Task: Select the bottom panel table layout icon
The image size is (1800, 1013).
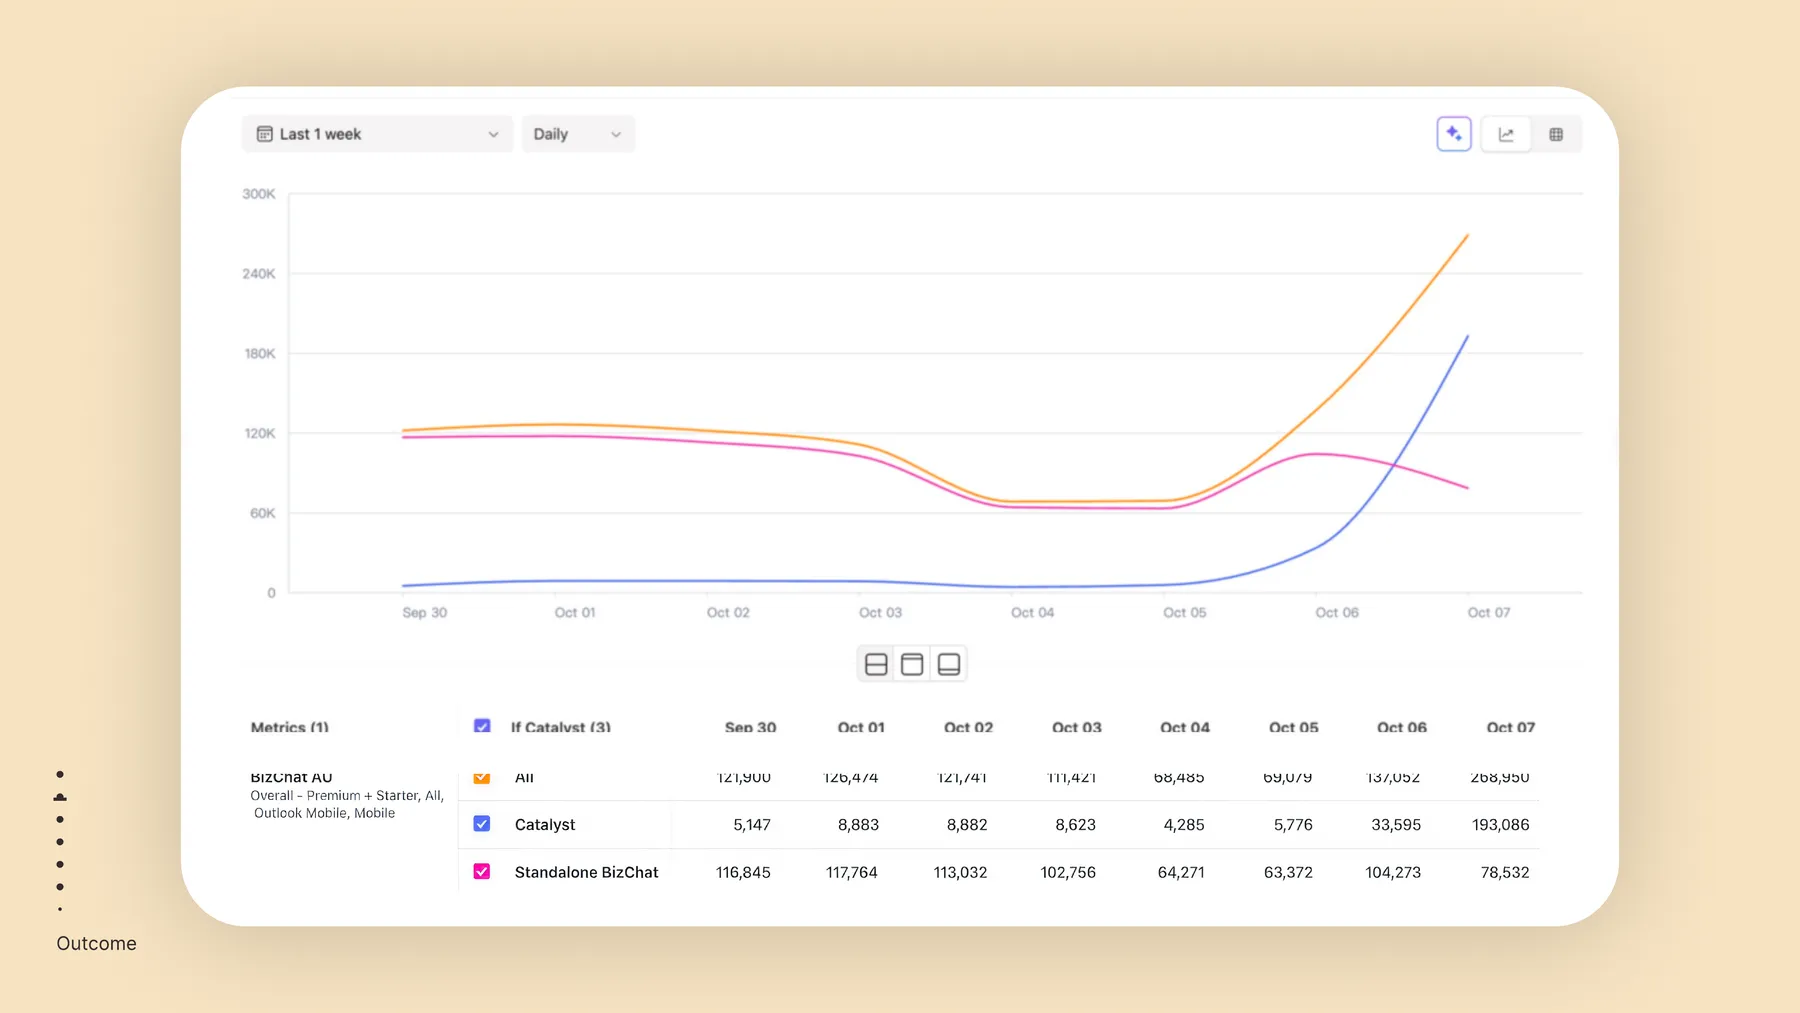Action: [x=949, y=664]
